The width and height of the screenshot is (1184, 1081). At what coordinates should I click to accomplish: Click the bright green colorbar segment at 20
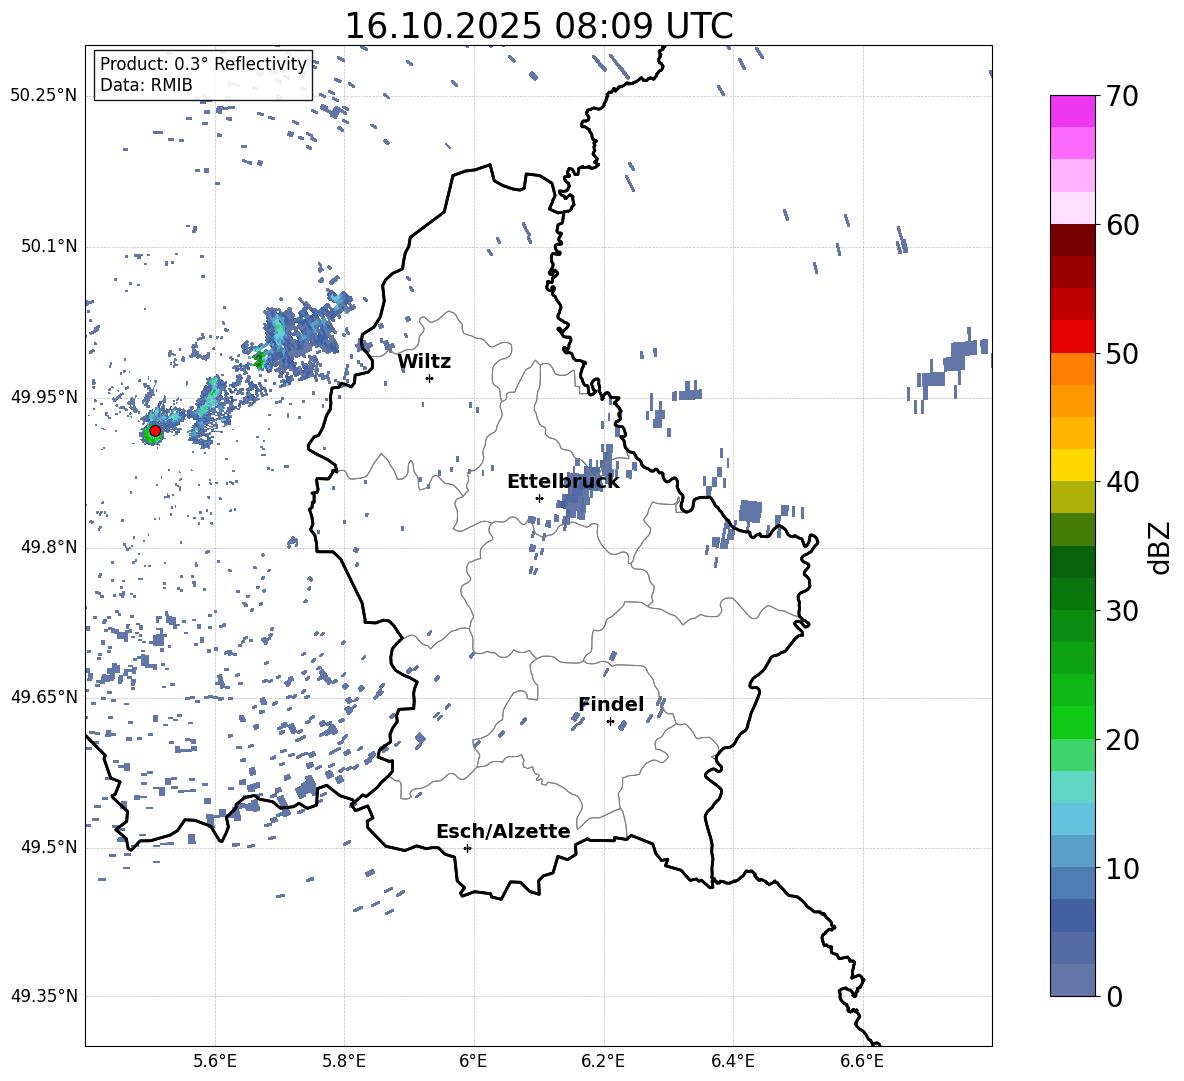(x=1072, y=722)
